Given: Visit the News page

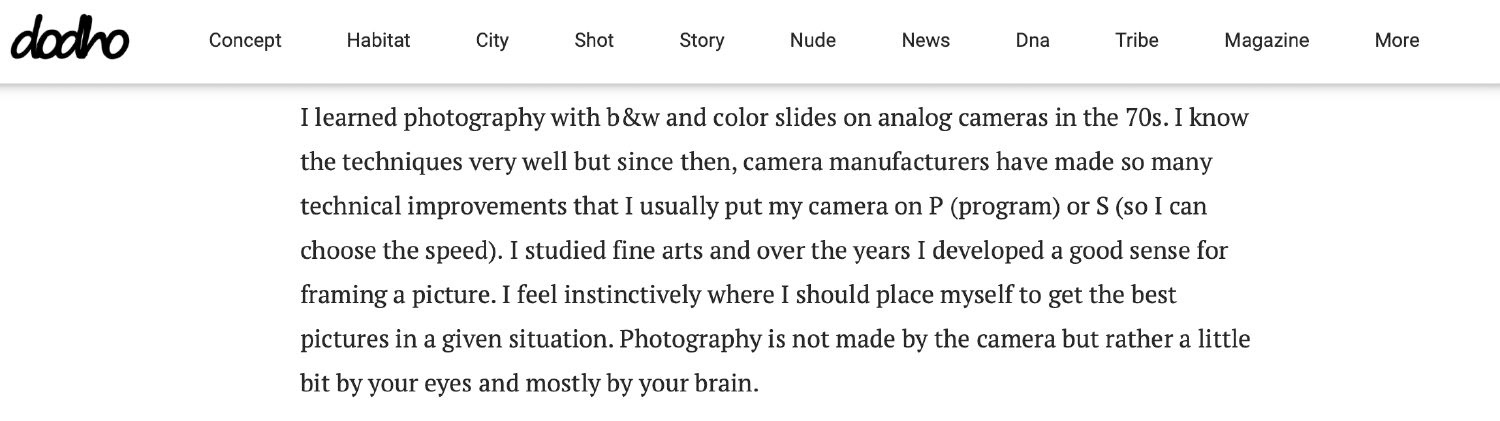Looking at the screenshot, I should pos(925,41).
